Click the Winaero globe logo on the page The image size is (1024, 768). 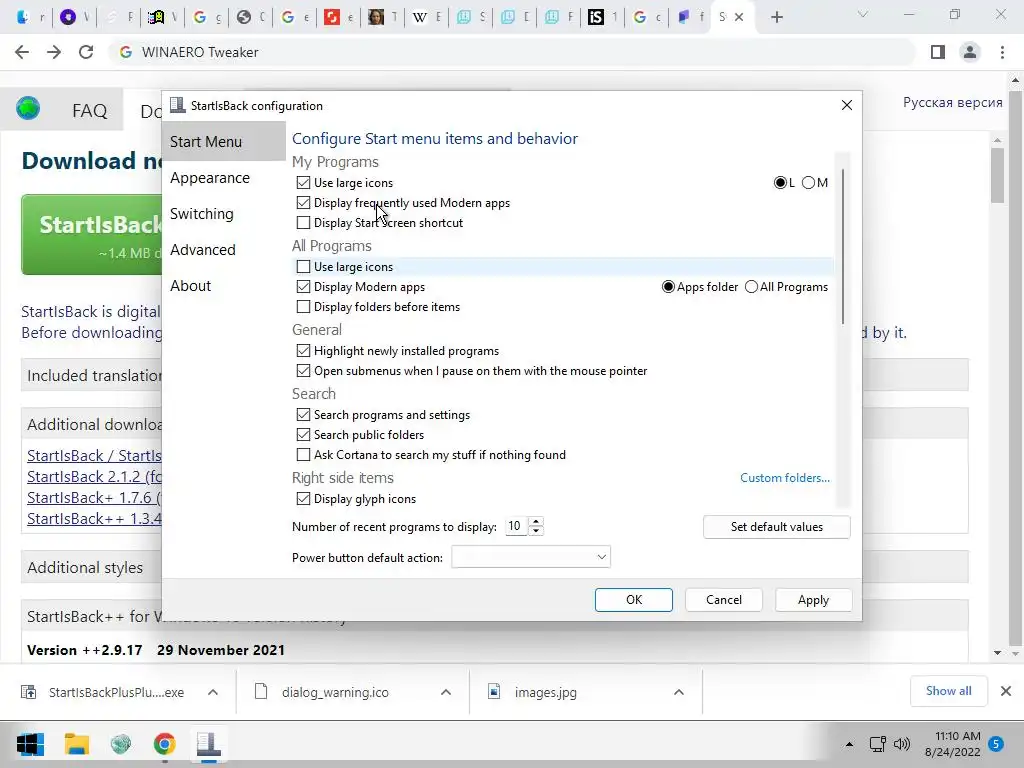(28, 108)
